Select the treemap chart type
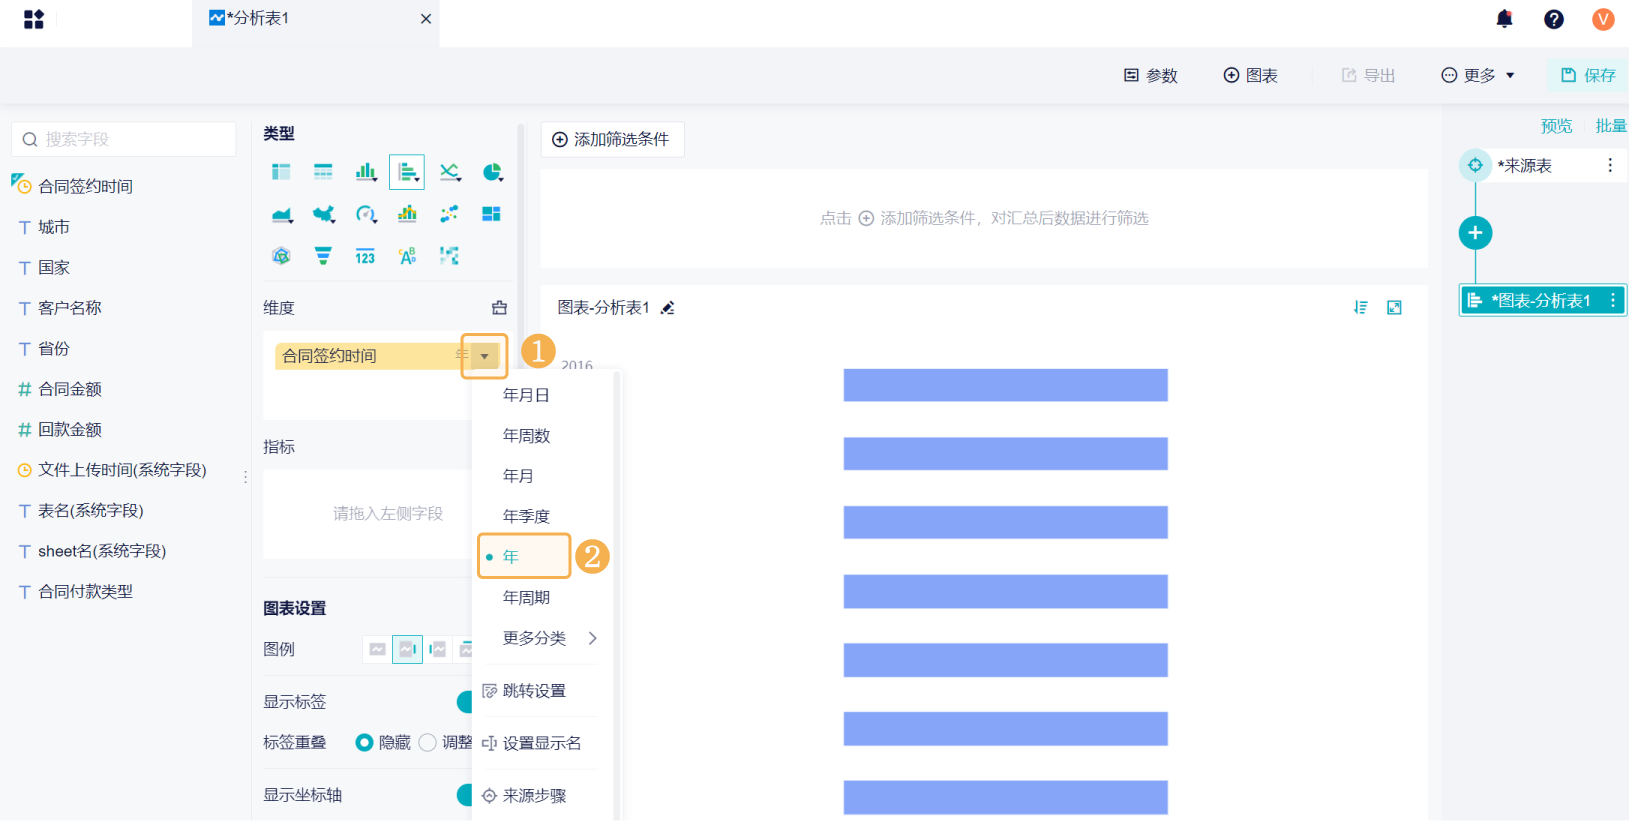This screenshot has height=821, width=1629. (x=491, y=214)
